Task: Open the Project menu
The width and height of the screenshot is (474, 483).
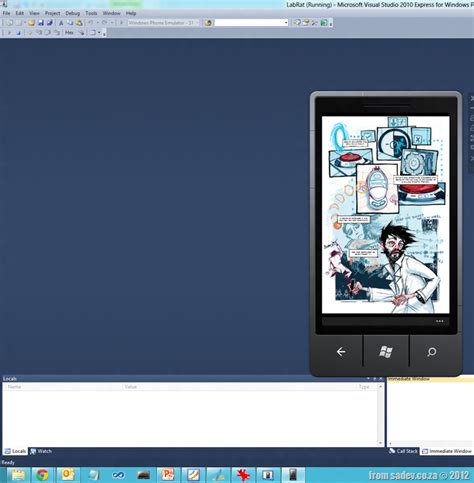Action: [52, 13]
